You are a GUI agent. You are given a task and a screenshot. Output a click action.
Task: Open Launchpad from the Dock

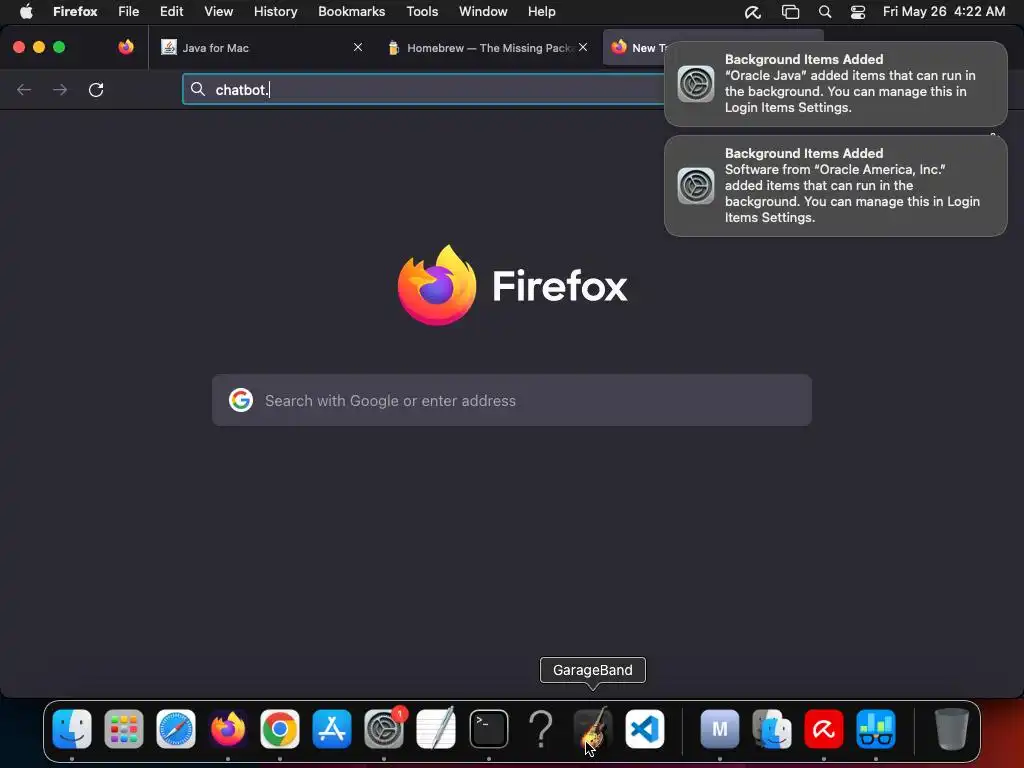tap(123, 729)
